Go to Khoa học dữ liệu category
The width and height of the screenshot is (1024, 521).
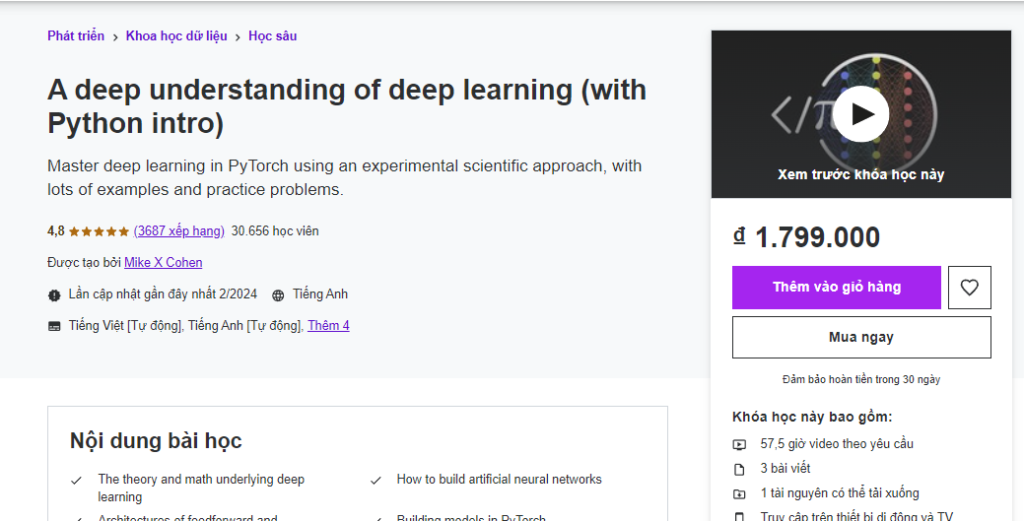(176, 36)
